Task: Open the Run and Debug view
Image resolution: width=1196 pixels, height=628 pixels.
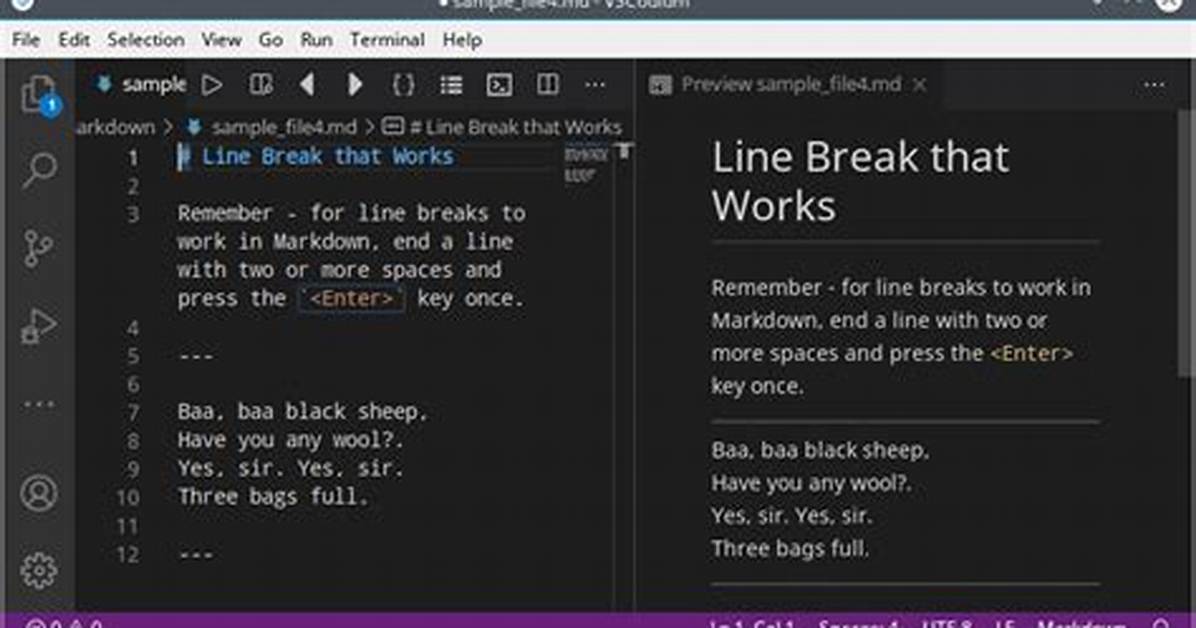Action: pyautogui.click(x=39, y=326)
